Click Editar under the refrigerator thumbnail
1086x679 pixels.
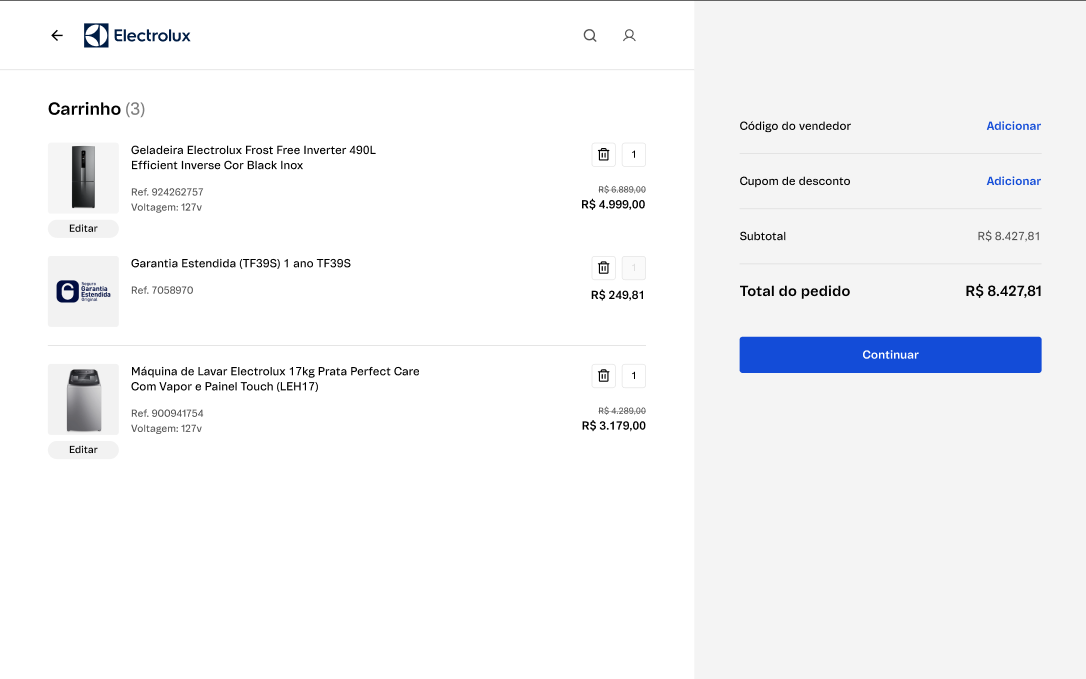(x=83, y=228)
